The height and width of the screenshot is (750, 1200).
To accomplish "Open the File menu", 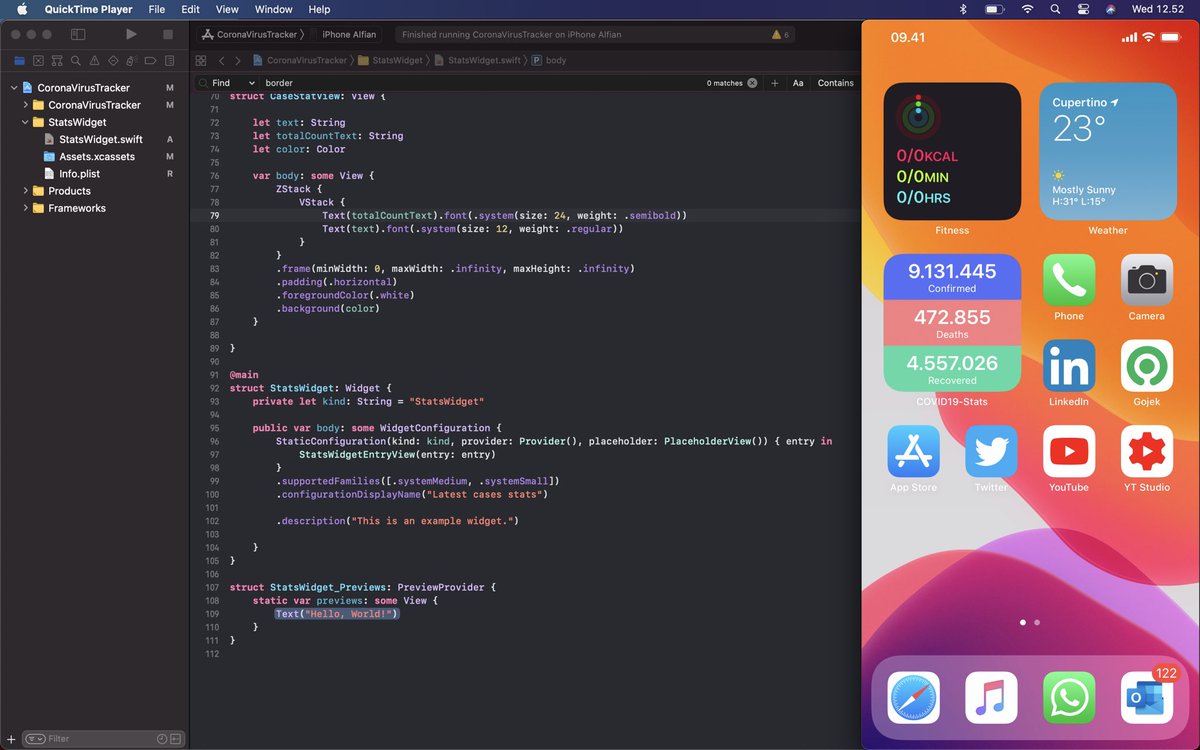I will [x=157, y=9].
